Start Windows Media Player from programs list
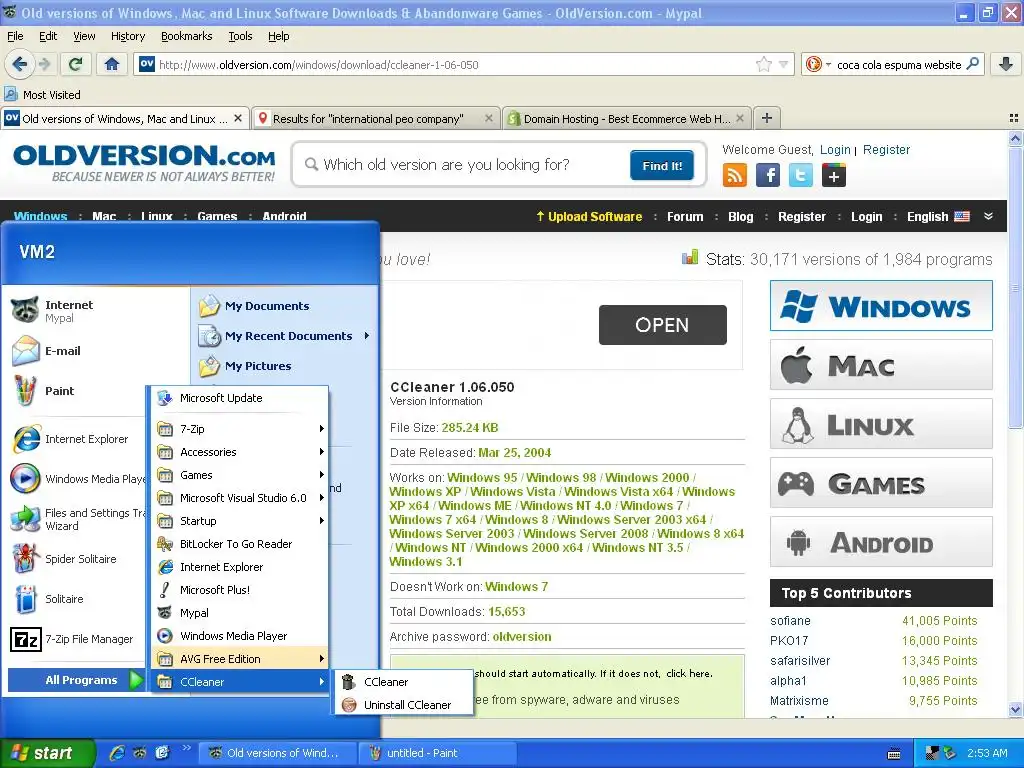The image size is (1024, 768). click(240, 636)
